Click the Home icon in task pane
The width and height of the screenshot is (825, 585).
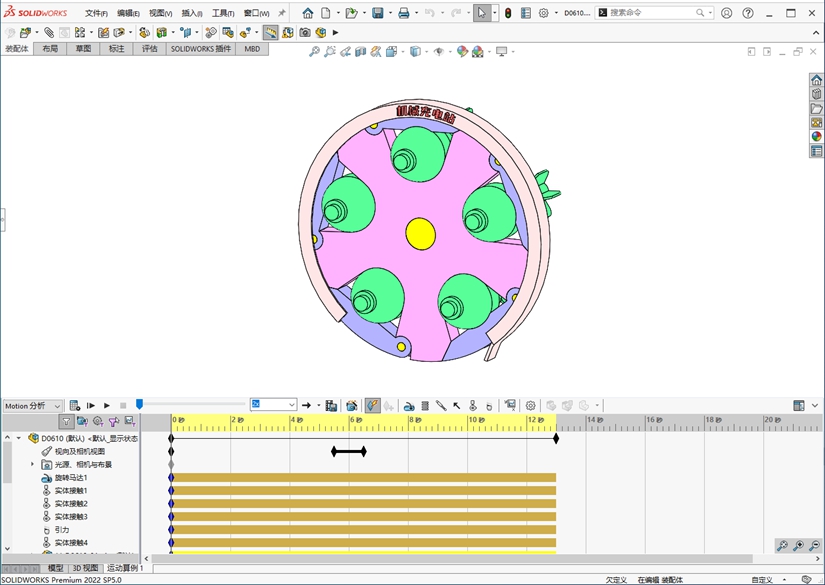pos(816,80)
